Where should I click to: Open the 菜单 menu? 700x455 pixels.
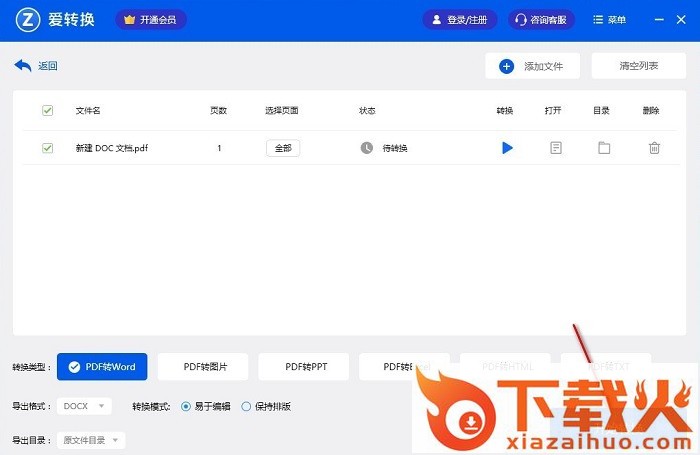pyautogui.click(x=609, y=19)
